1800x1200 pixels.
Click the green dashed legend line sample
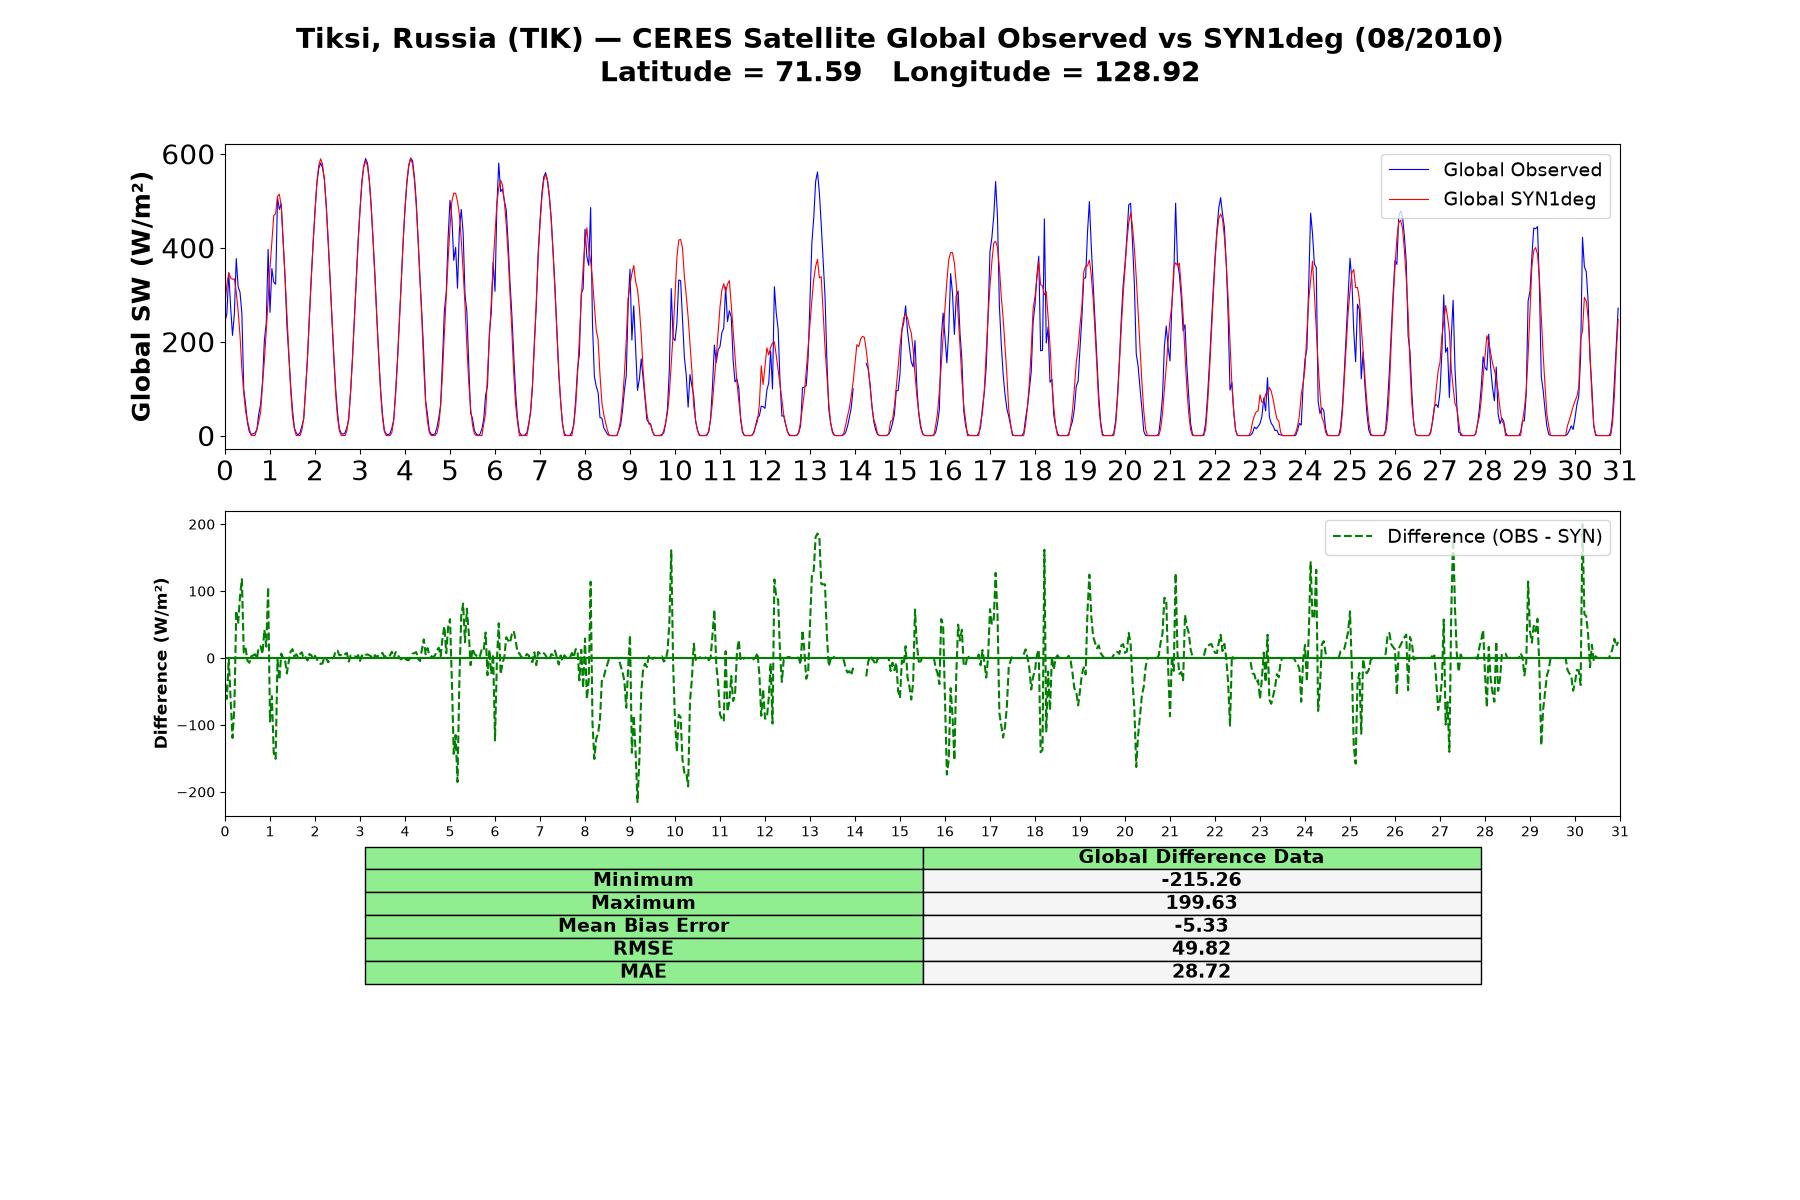pyautogui.click(x=1353, y=537)
